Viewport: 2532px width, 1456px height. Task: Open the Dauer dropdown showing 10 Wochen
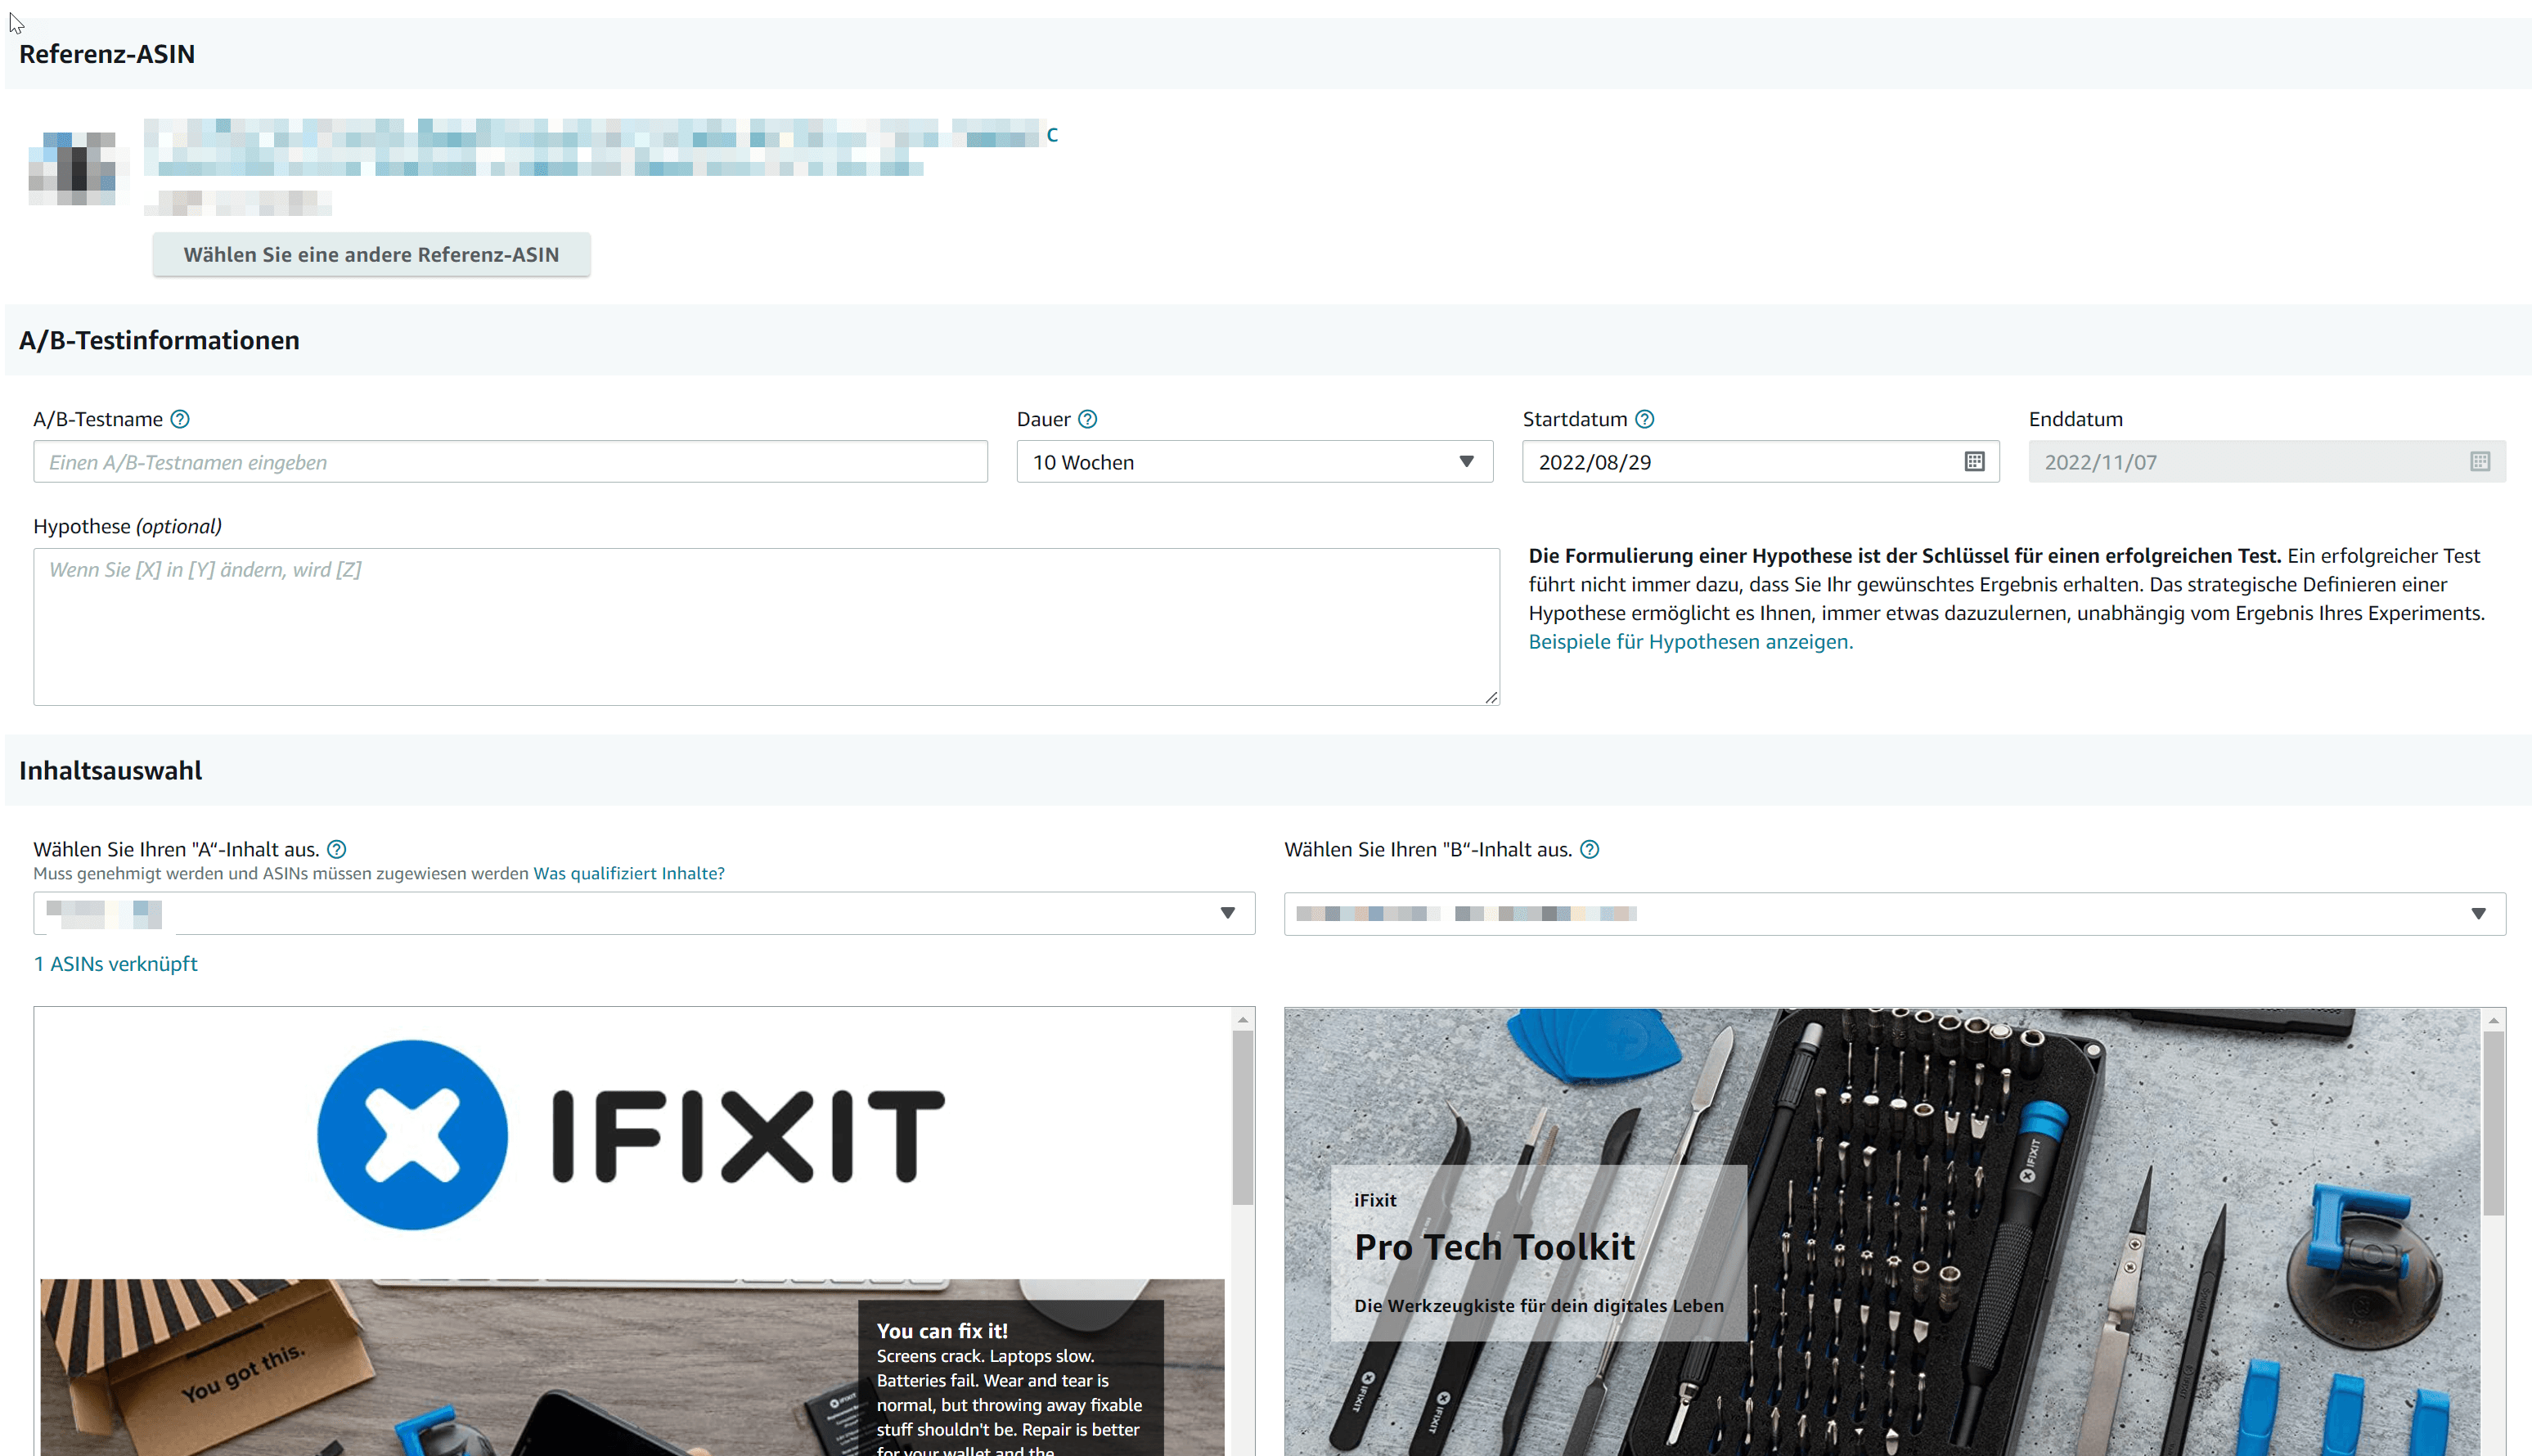tap(1254, 461)
